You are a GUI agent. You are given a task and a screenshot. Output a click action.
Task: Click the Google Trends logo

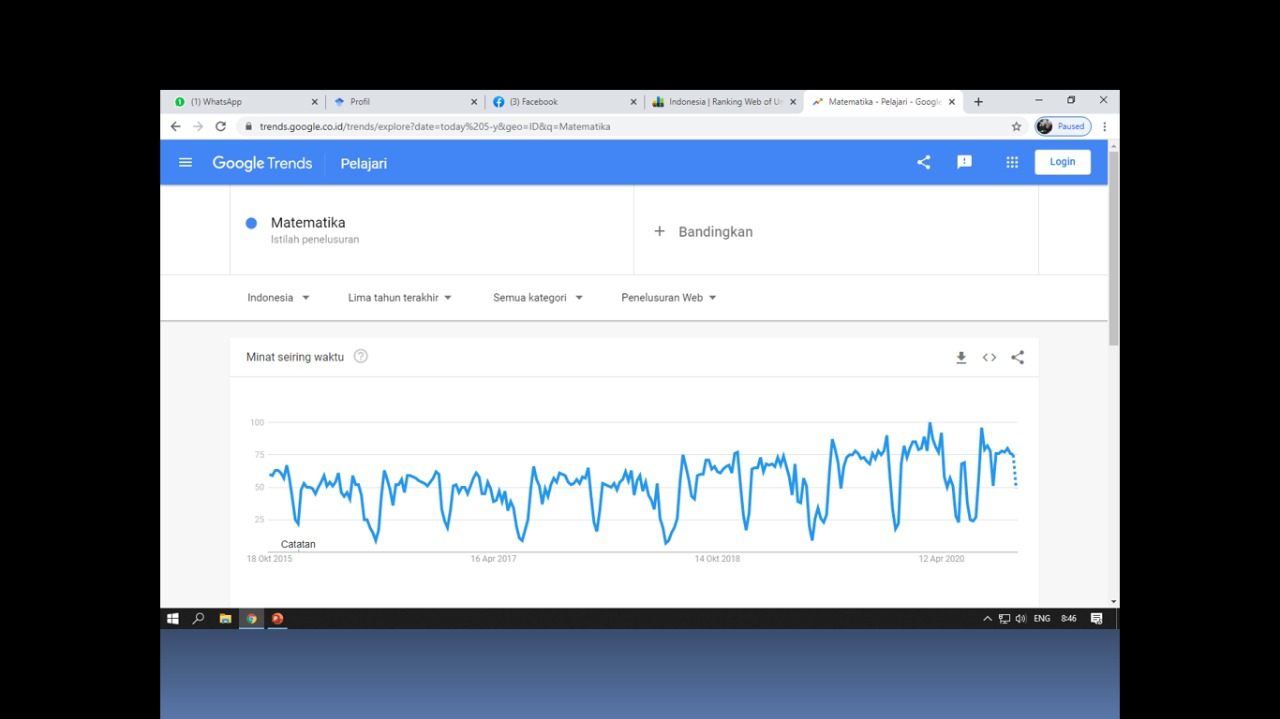[x=262, y=163]
